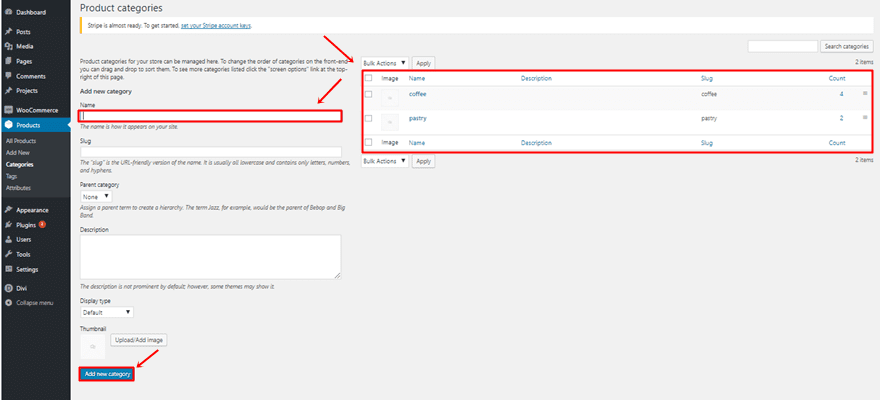The image size is (880, 400).
Task: Open Posts via pushpin icon
Action: 8,32
